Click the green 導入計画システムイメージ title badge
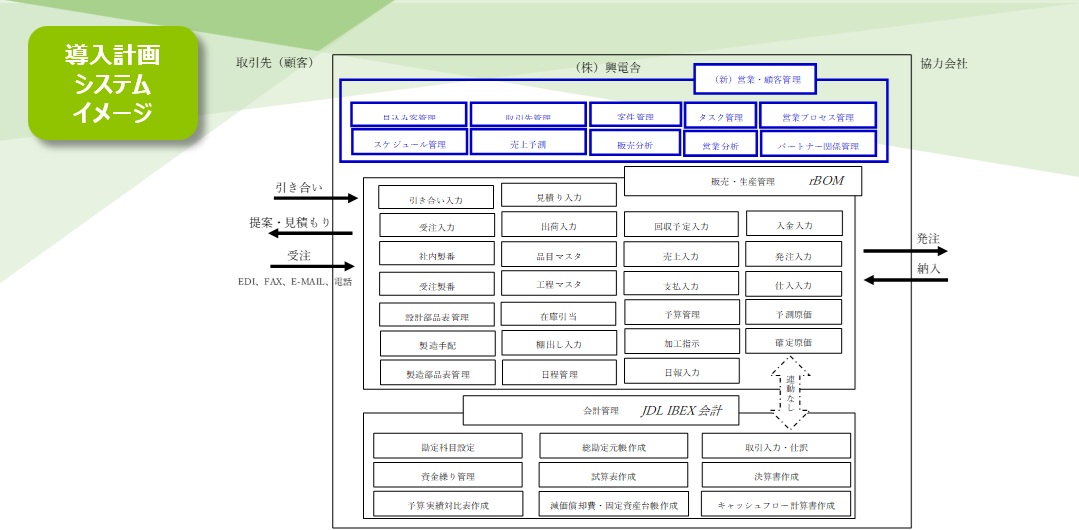Image resolution: width=1079 pixels, height=530 pixels. click(112, 84)
